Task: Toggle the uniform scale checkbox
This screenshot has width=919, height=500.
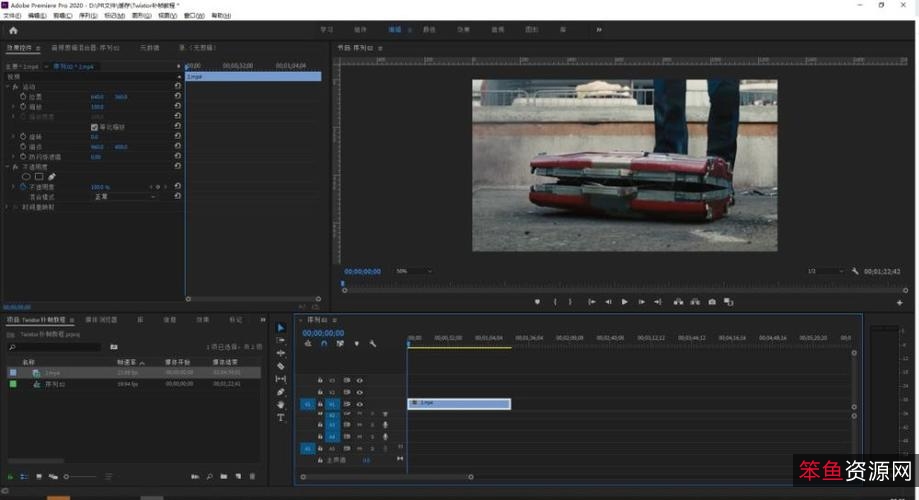Action: coord(94,127)
